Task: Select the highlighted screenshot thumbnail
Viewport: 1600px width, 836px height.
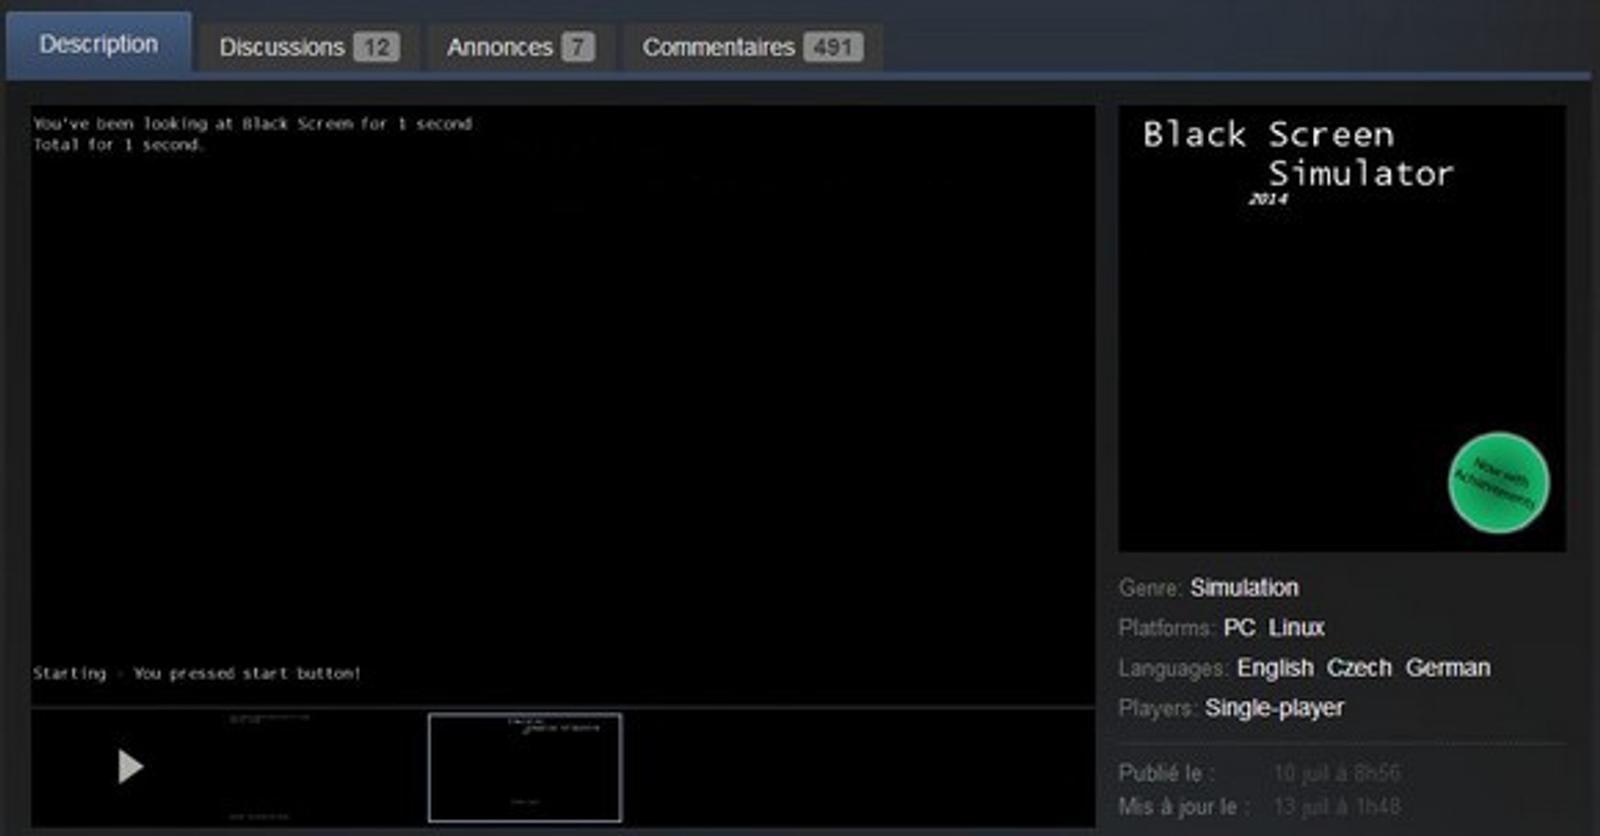Action: (525, 767)
